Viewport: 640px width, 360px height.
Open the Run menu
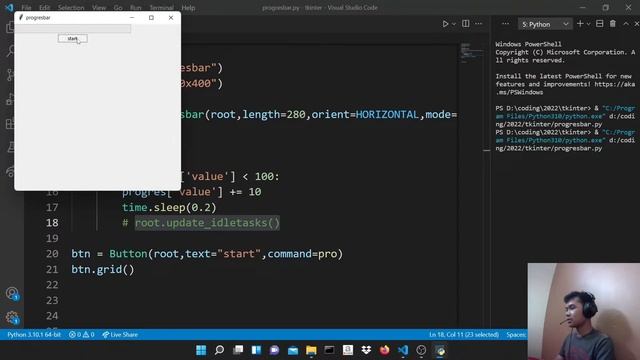pyautogui.click(x=136, y=8)
